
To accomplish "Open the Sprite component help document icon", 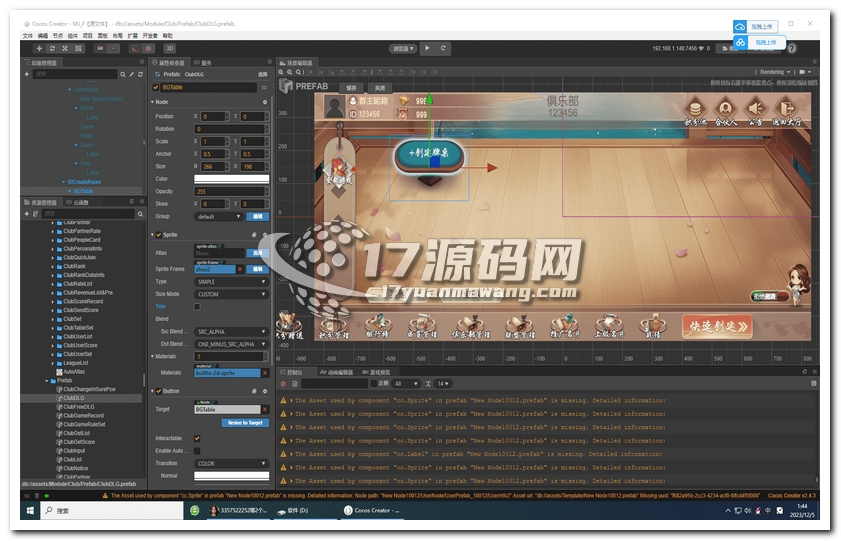I will (254, 235).
